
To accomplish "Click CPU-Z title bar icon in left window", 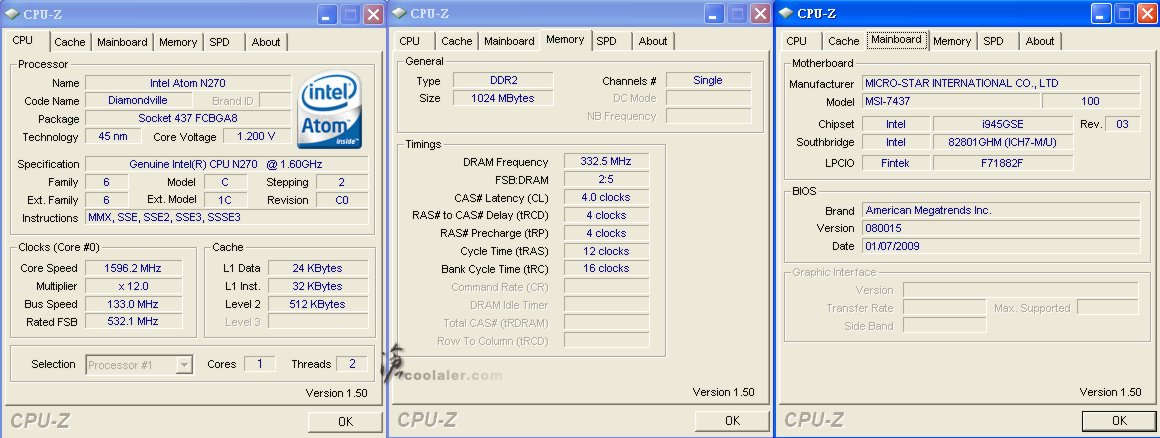I will pyautogui.click(x=12, y=14).
